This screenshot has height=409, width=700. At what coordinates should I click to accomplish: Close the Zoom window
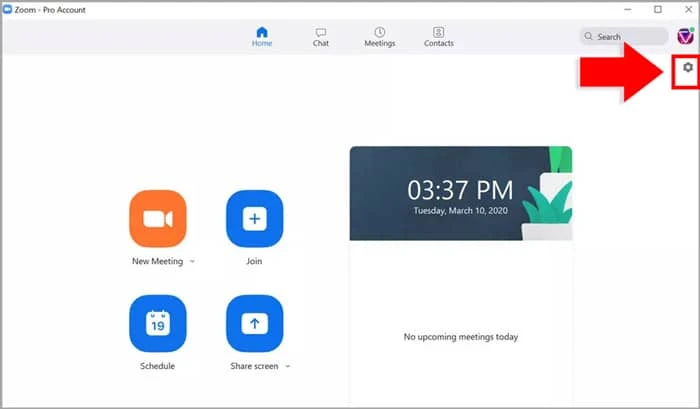pyautogui.click(x=689, y=9)
